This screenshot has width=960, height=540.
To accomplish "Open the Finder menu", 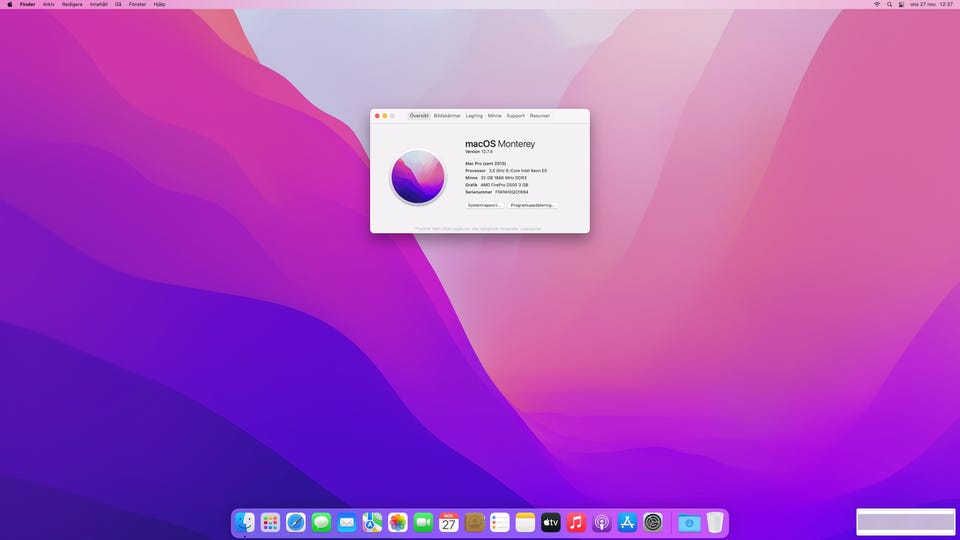I will (28, 4).
